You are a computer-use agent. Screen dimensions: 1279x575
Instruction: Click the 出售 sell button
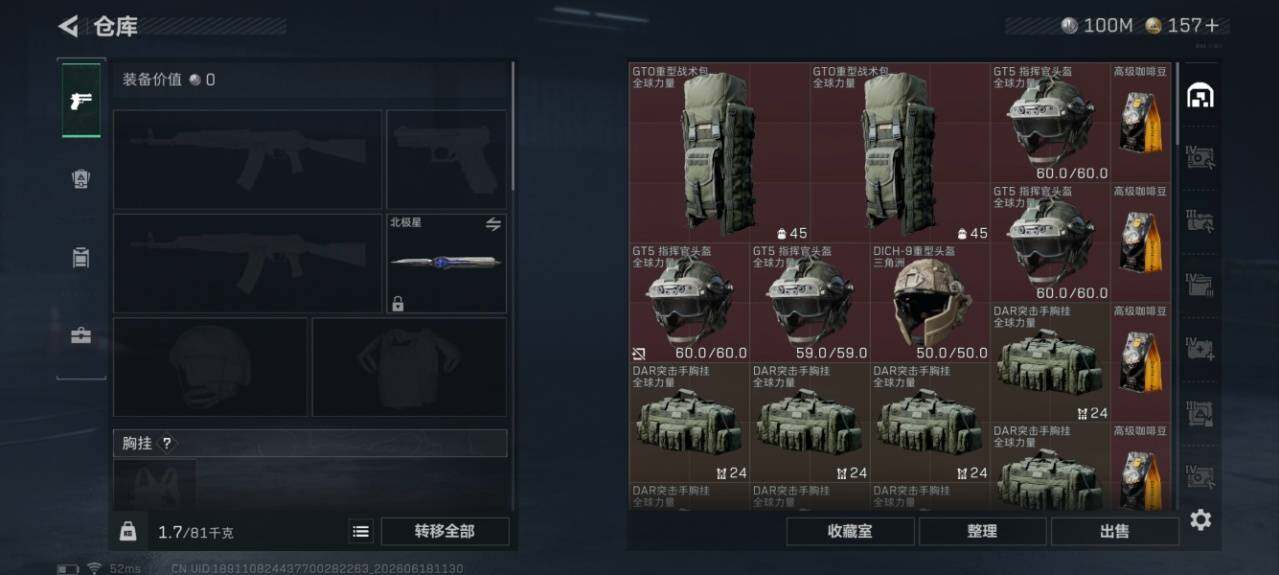click(x=1114, y=532)
